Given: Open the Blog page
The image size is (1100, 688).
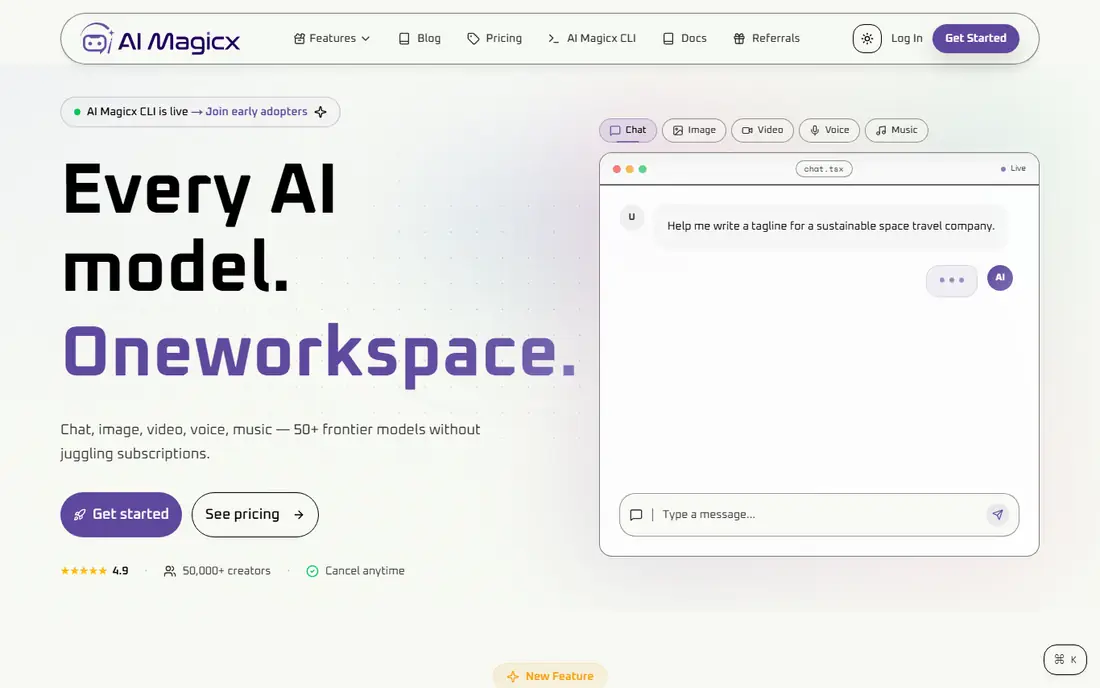Looking at the screenshot, I should [x=420, y=39].
